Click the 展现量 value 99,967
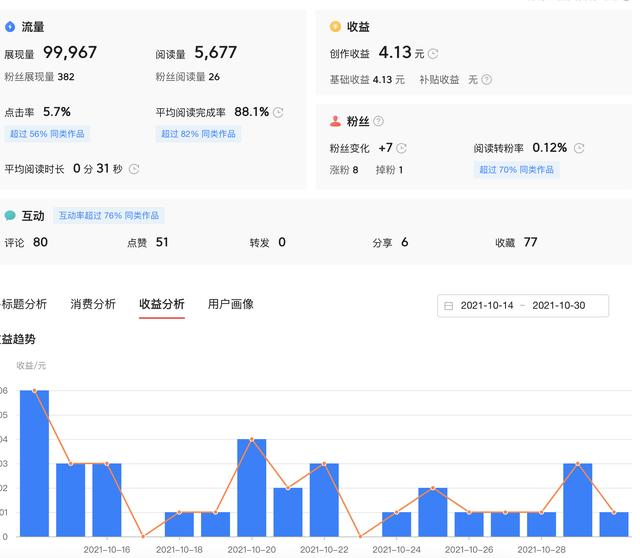This screenshot has width=640, height=558. pos(70,52)
